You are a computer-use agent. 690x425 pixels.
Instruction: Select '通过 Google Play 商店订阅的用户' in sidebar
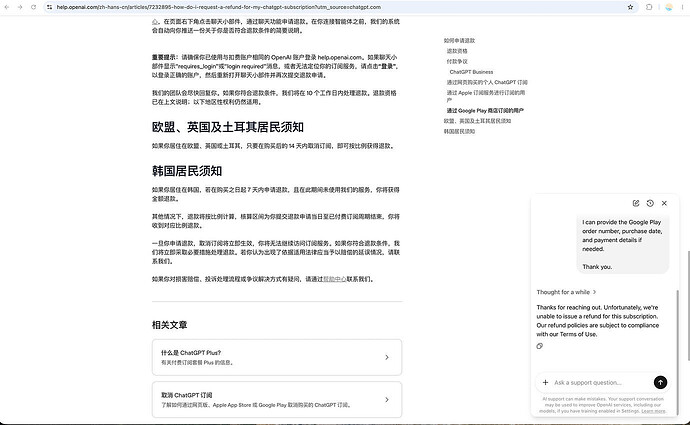tap(485, 110)
